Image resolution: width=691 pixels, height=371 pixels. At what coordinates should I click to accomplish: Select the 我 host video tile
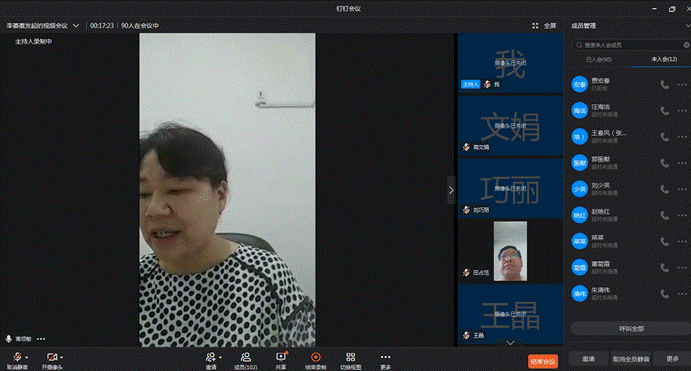[510, 63]
